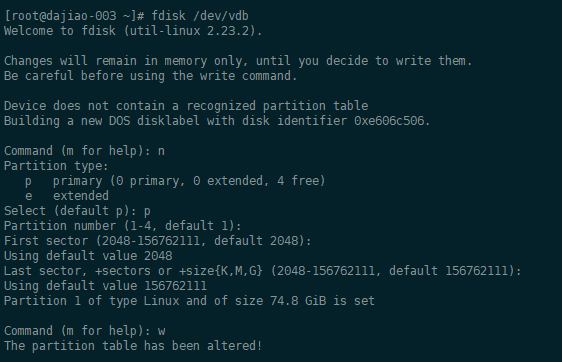Click the "e extended" option line
The height and width of the screenshot is (362, 562).
click(x=67, y=196)
